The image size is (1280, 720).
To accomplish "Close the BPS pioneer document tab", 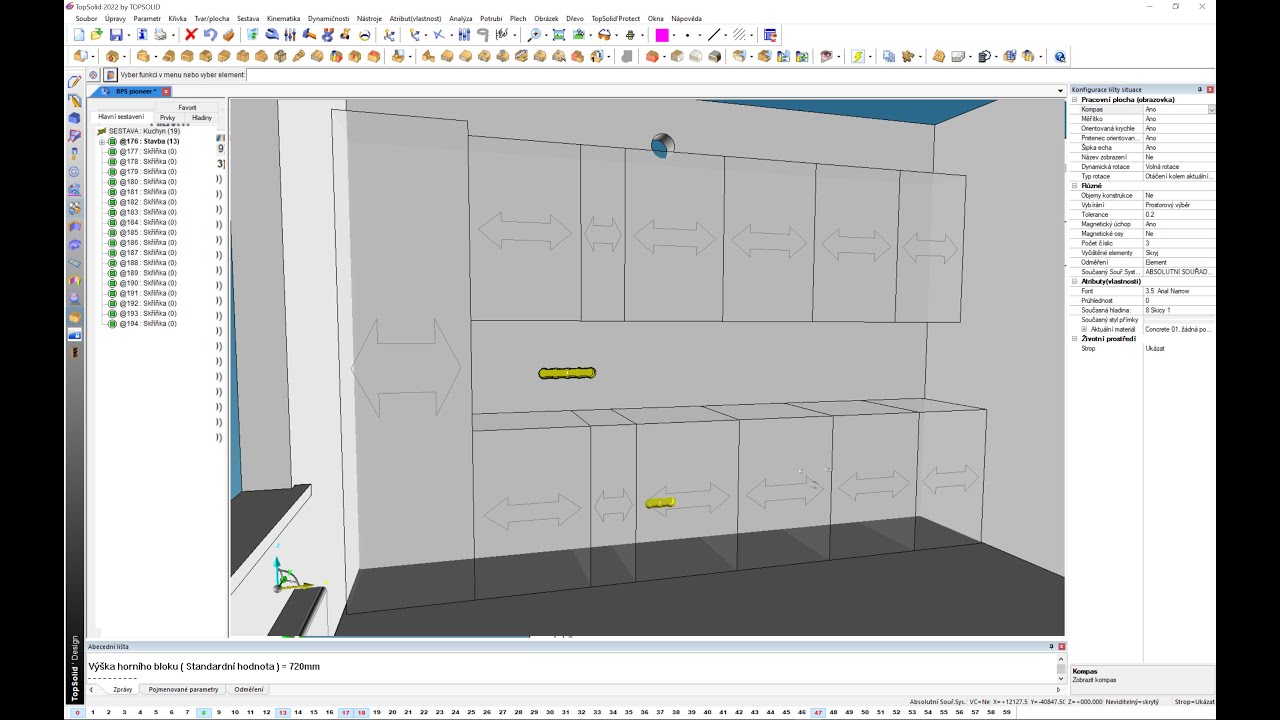I will 166,91.
